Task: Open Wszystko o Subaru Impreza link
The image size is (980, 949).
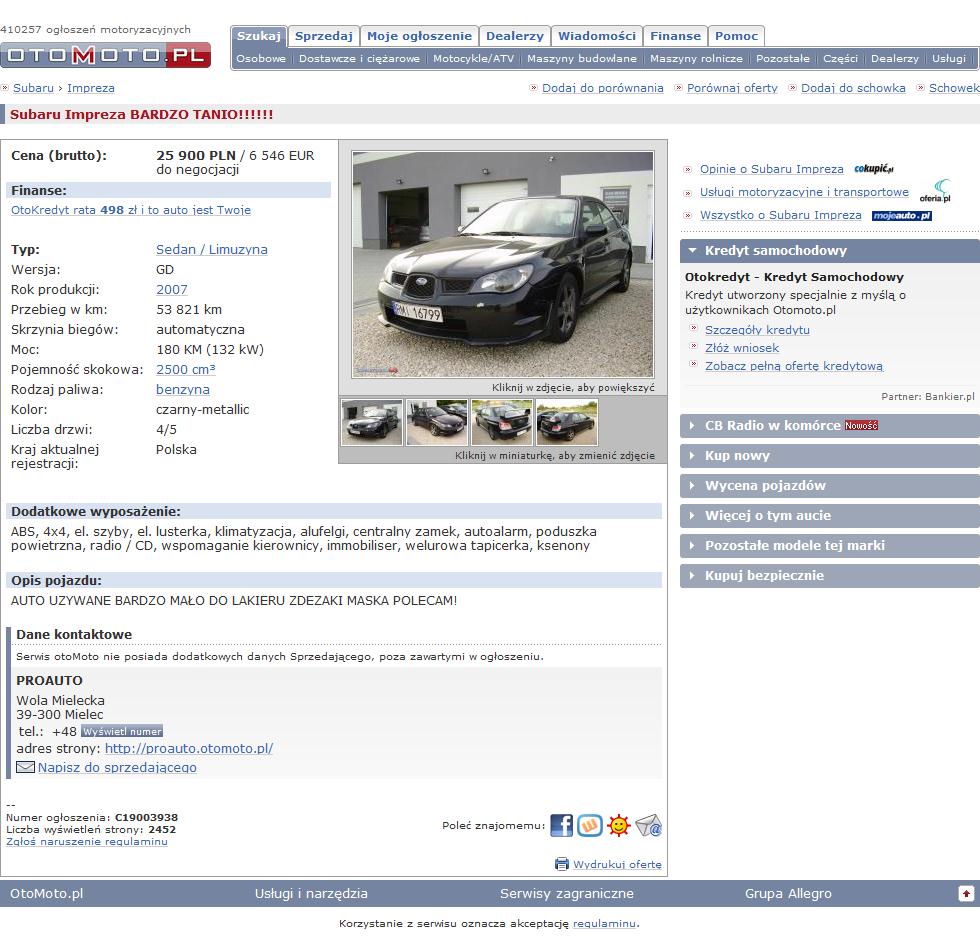Action: (x=781, y=215)
